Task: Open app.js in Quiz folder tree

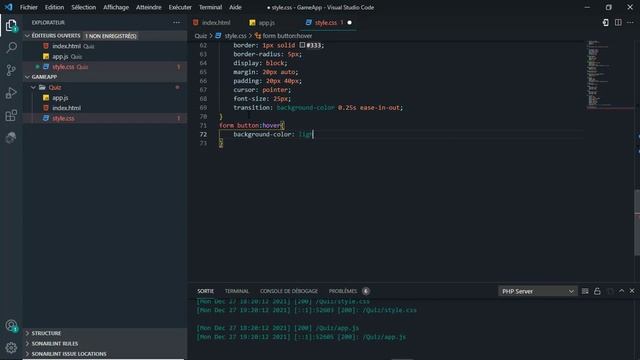Action: (x=104, y=98)
